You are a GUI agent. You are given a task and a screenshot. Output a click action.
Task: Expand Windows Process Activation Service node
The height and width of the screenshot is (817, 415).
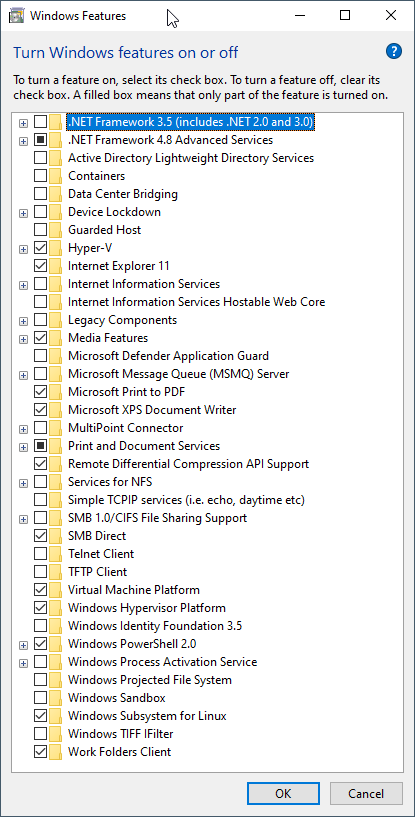tap(23, 663)
